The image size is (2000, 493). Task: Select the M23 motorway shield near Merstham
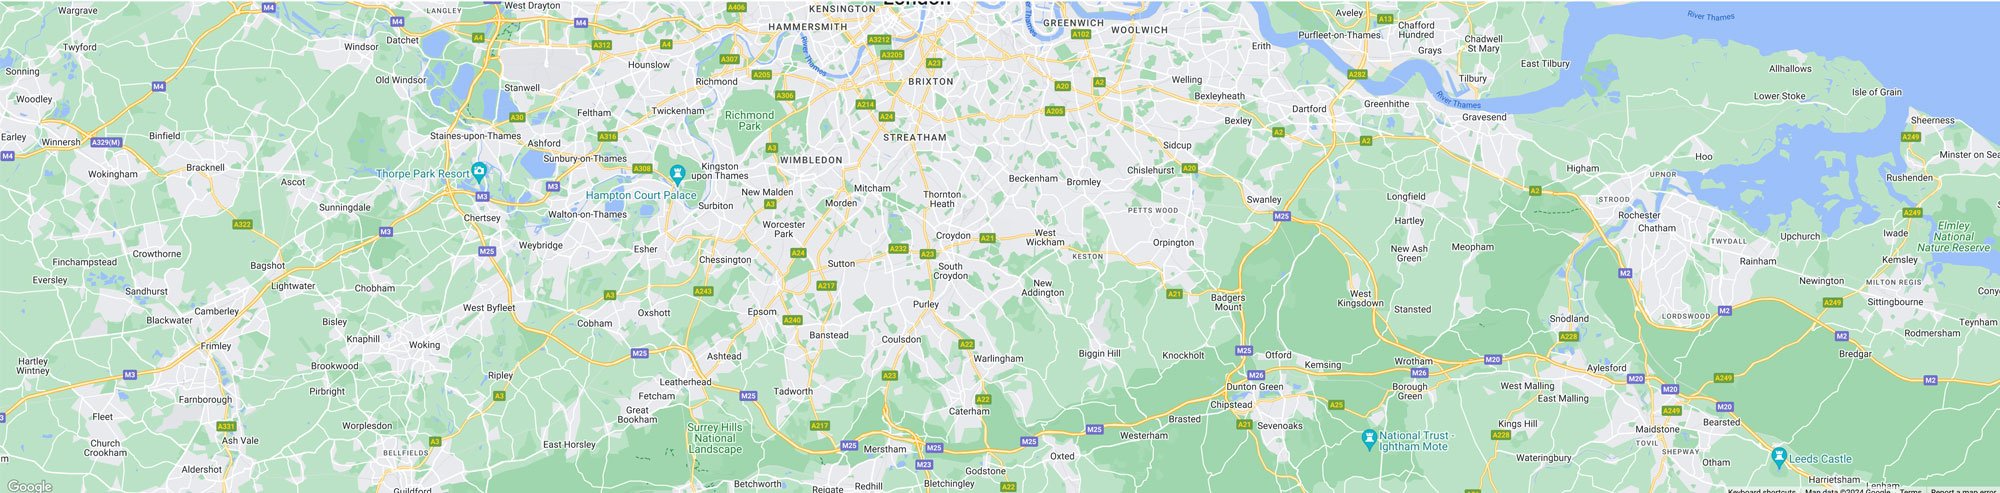pyautogui.click(x=924, y=464)
